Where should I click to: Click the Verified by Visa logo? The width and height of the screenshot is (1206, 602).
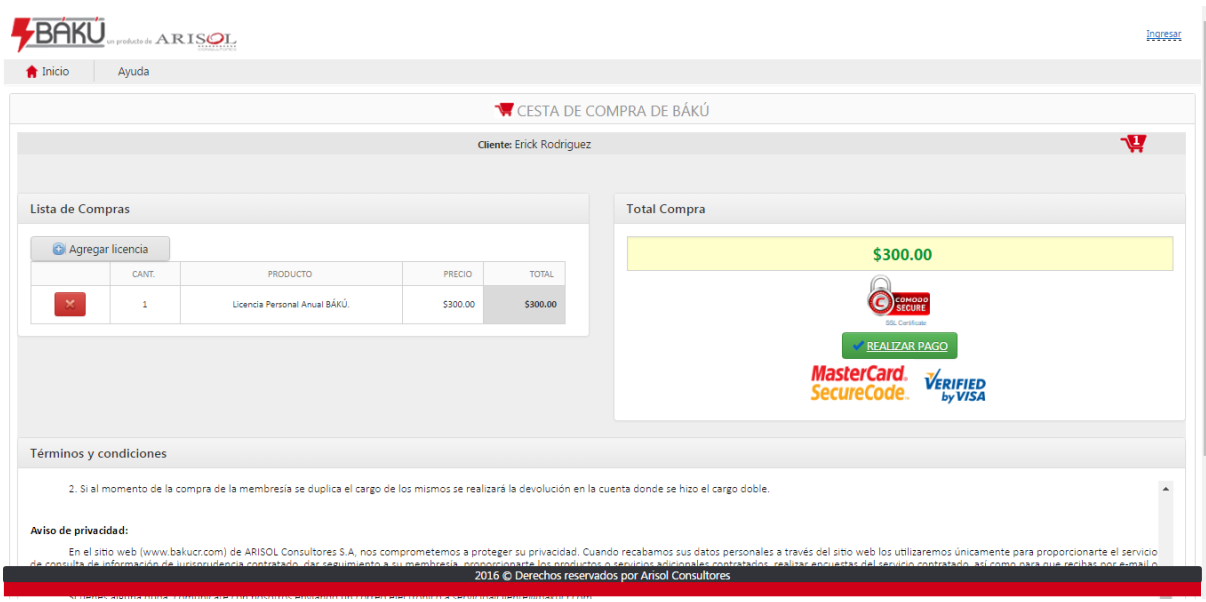(x=955, y=386)
